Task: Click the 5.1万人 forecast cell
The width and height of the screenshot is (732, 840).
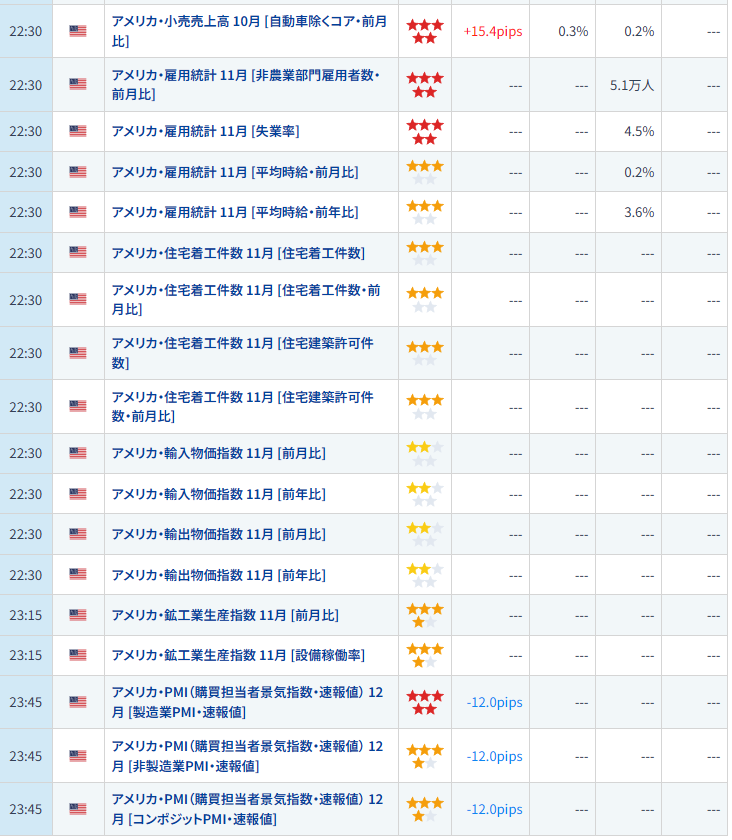Action: (631, 85)
